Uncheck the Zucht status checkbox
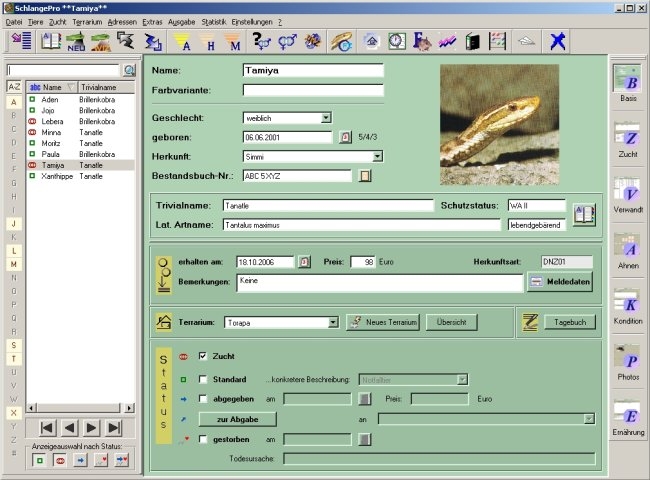 click(203, 356)
